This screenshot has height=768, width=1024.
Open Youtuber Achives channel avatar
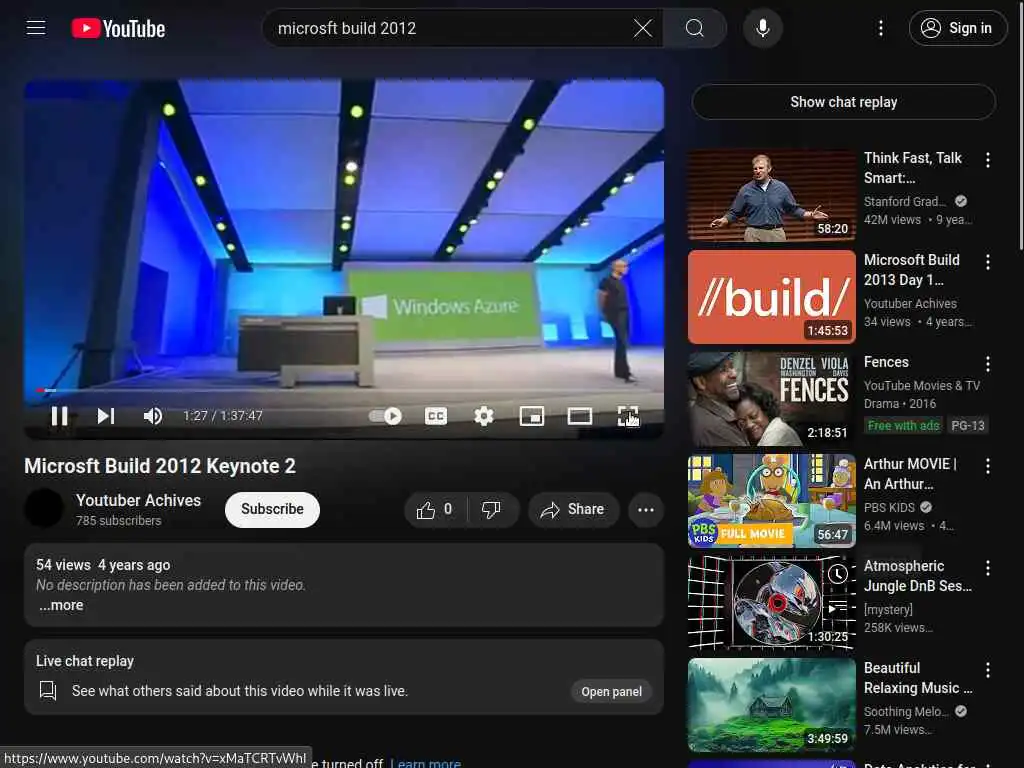[44, 508]
